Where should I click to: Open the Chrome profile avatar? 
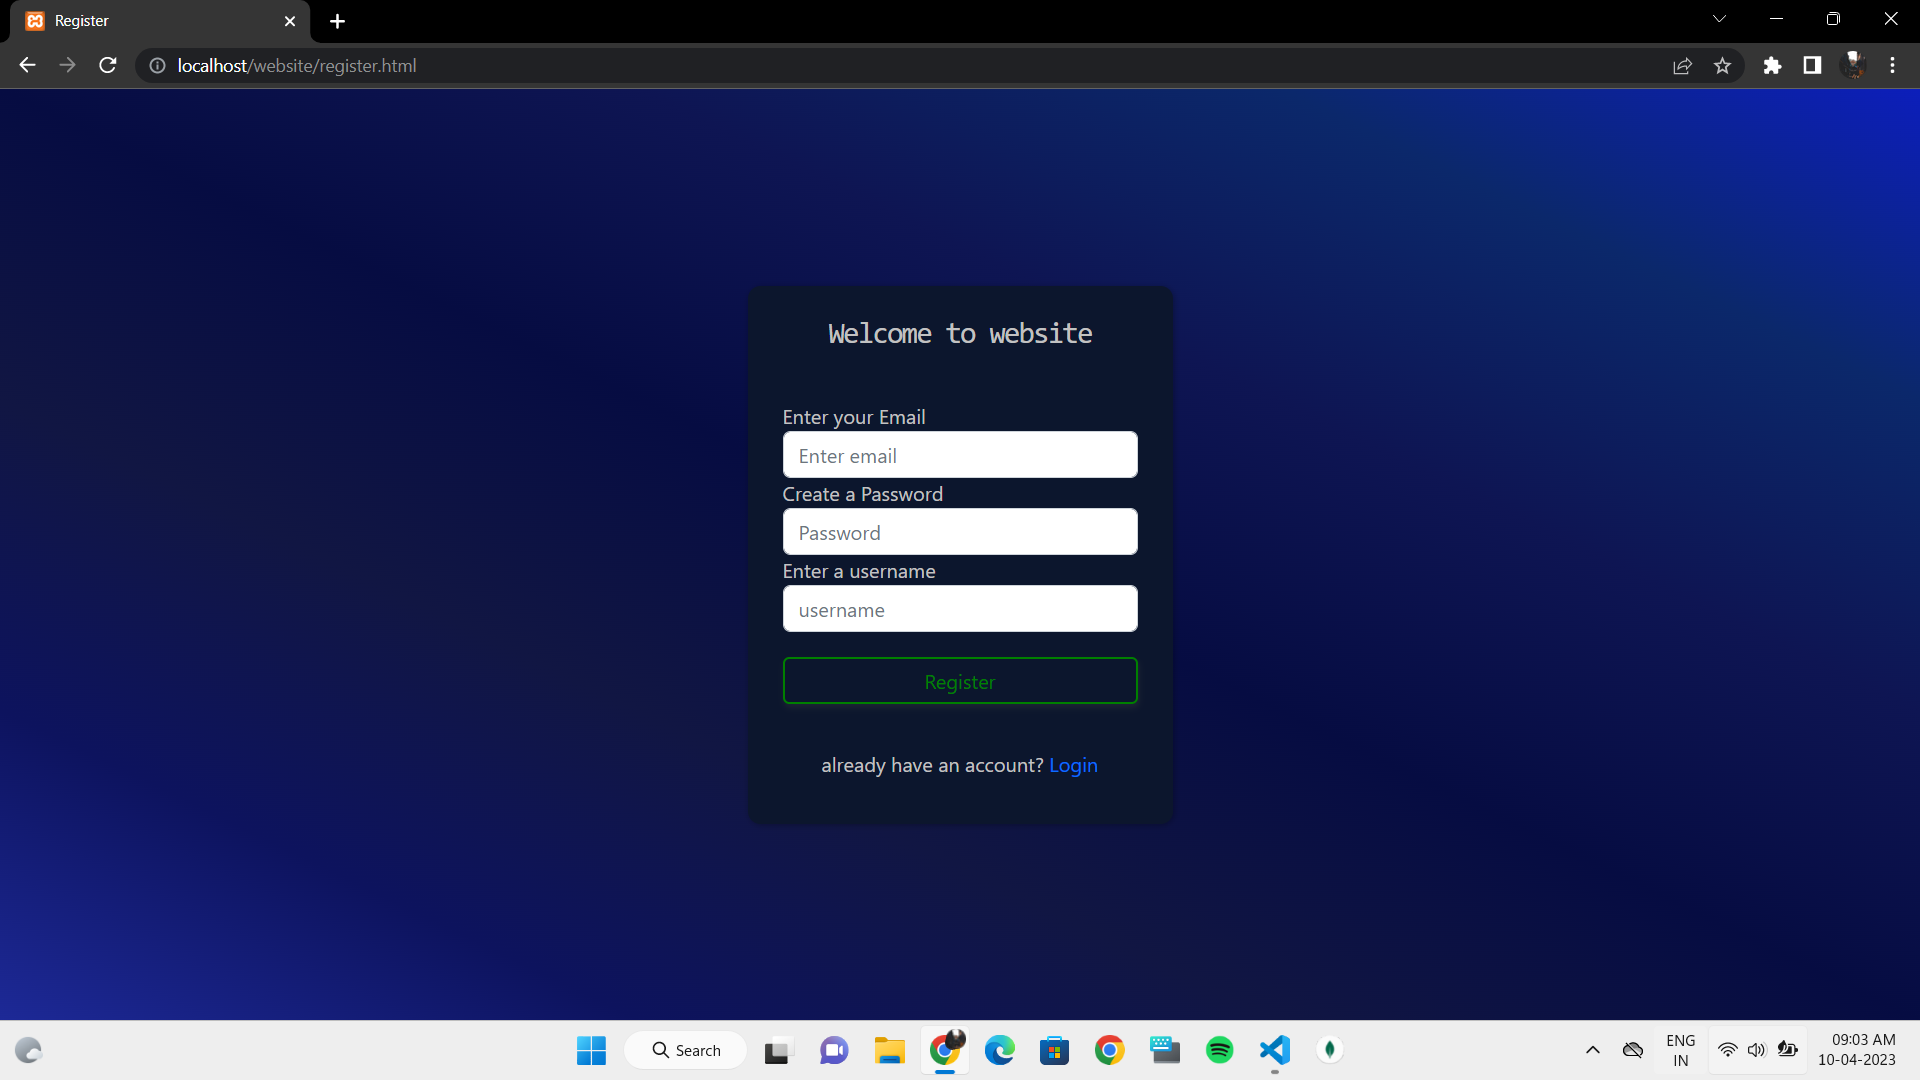1853,65
